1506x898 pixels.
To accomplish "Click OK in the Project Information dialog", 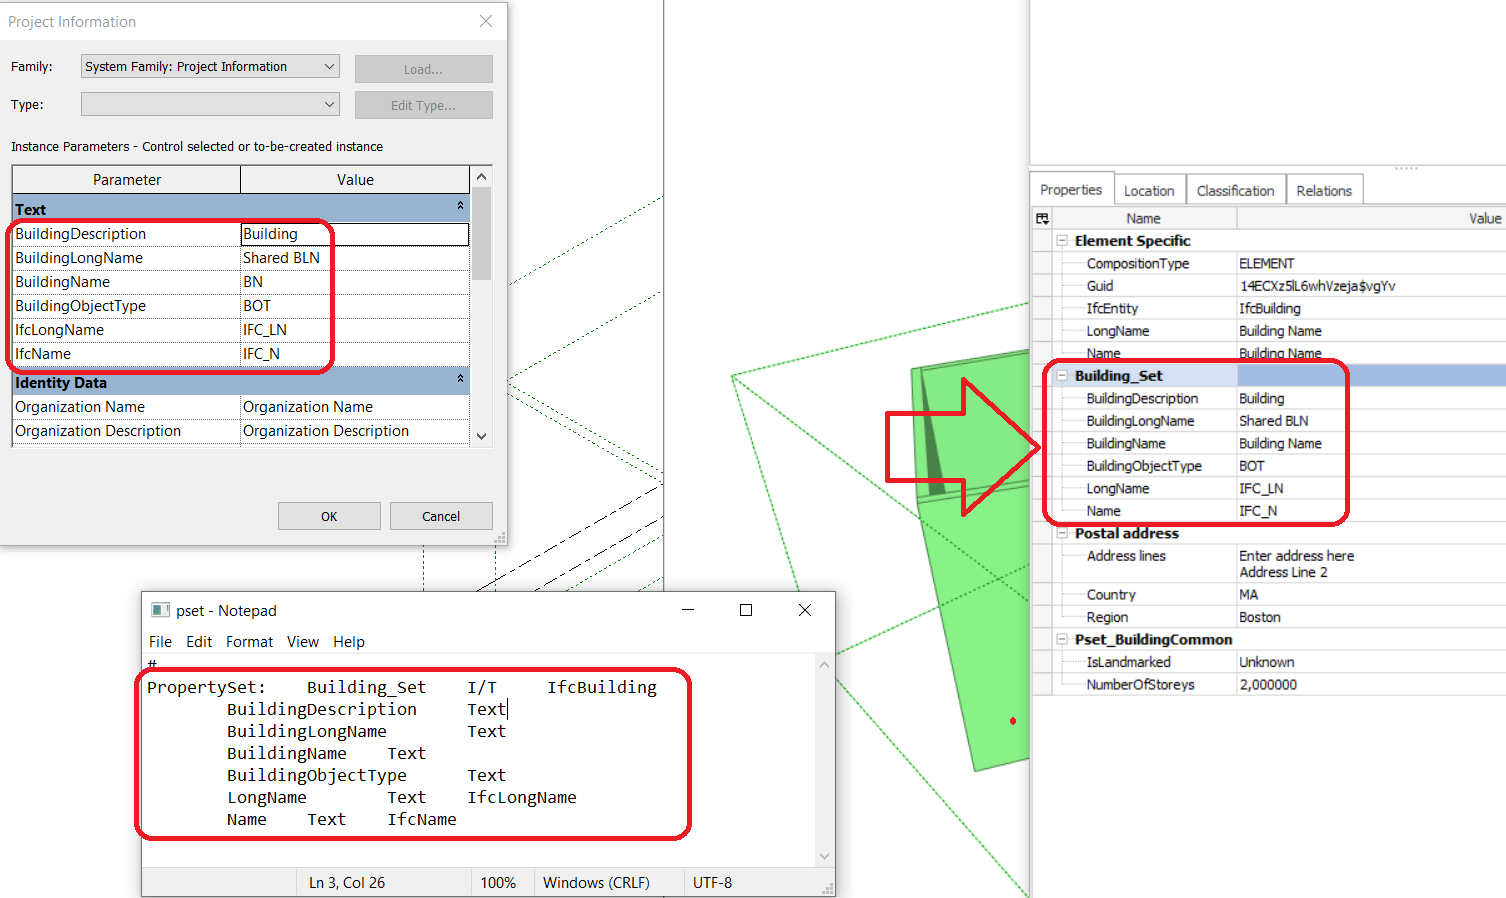I will 329,516.
